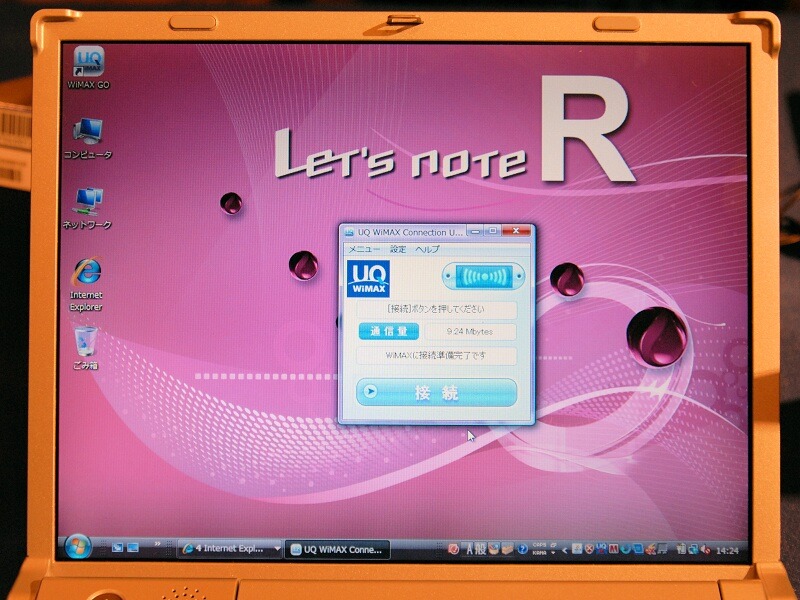The width and height of the screenshot is (800, 600).
Task: Maximize the UQ WiMAX Connection window
Action: click(493, 231)
